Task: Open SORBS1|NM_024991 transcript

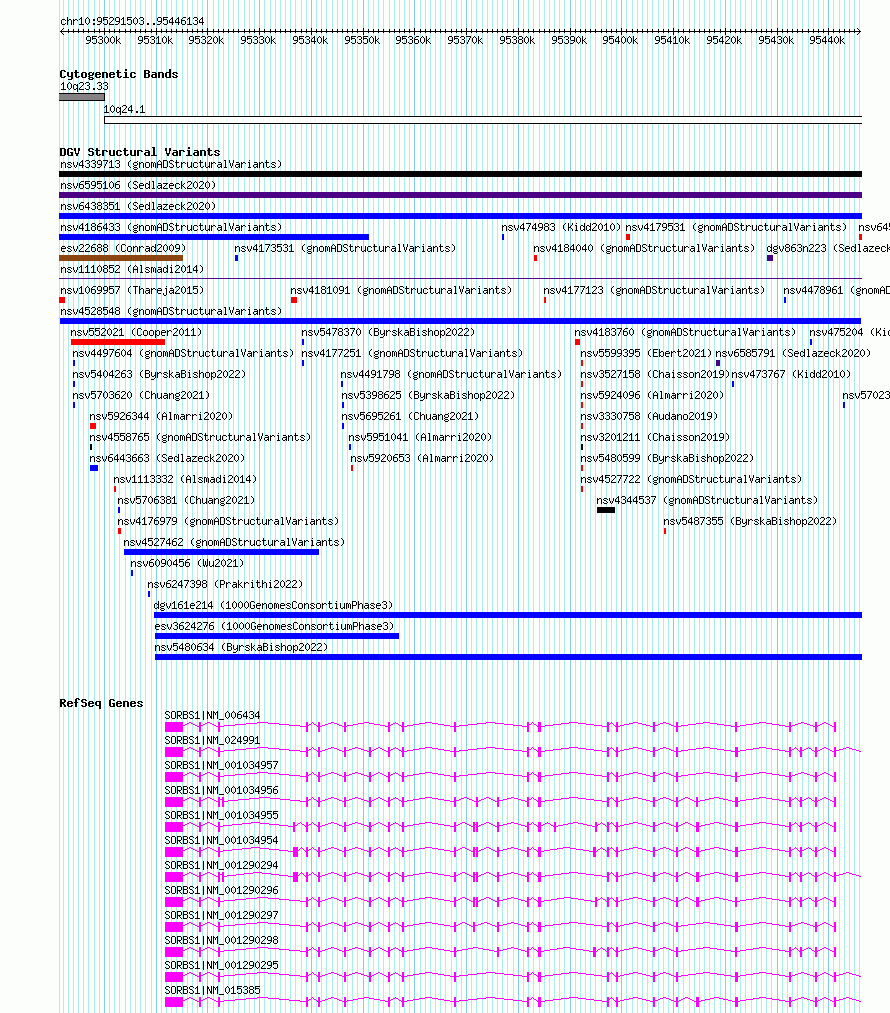Action: pyautogui.click(x=513, y=752)
